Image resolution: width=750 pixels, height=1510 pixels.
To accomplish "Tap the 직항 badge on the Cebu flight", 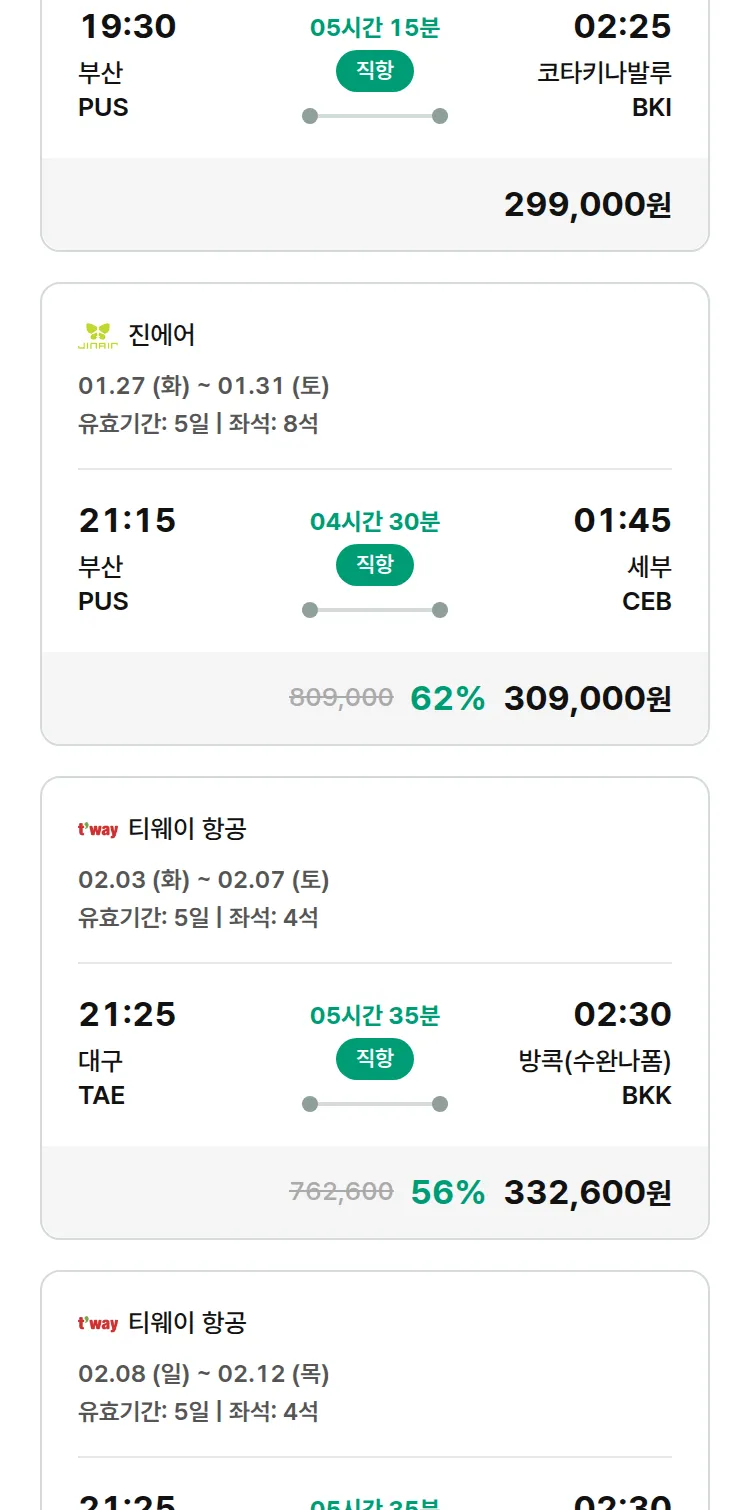I will [x=375, y=565].
